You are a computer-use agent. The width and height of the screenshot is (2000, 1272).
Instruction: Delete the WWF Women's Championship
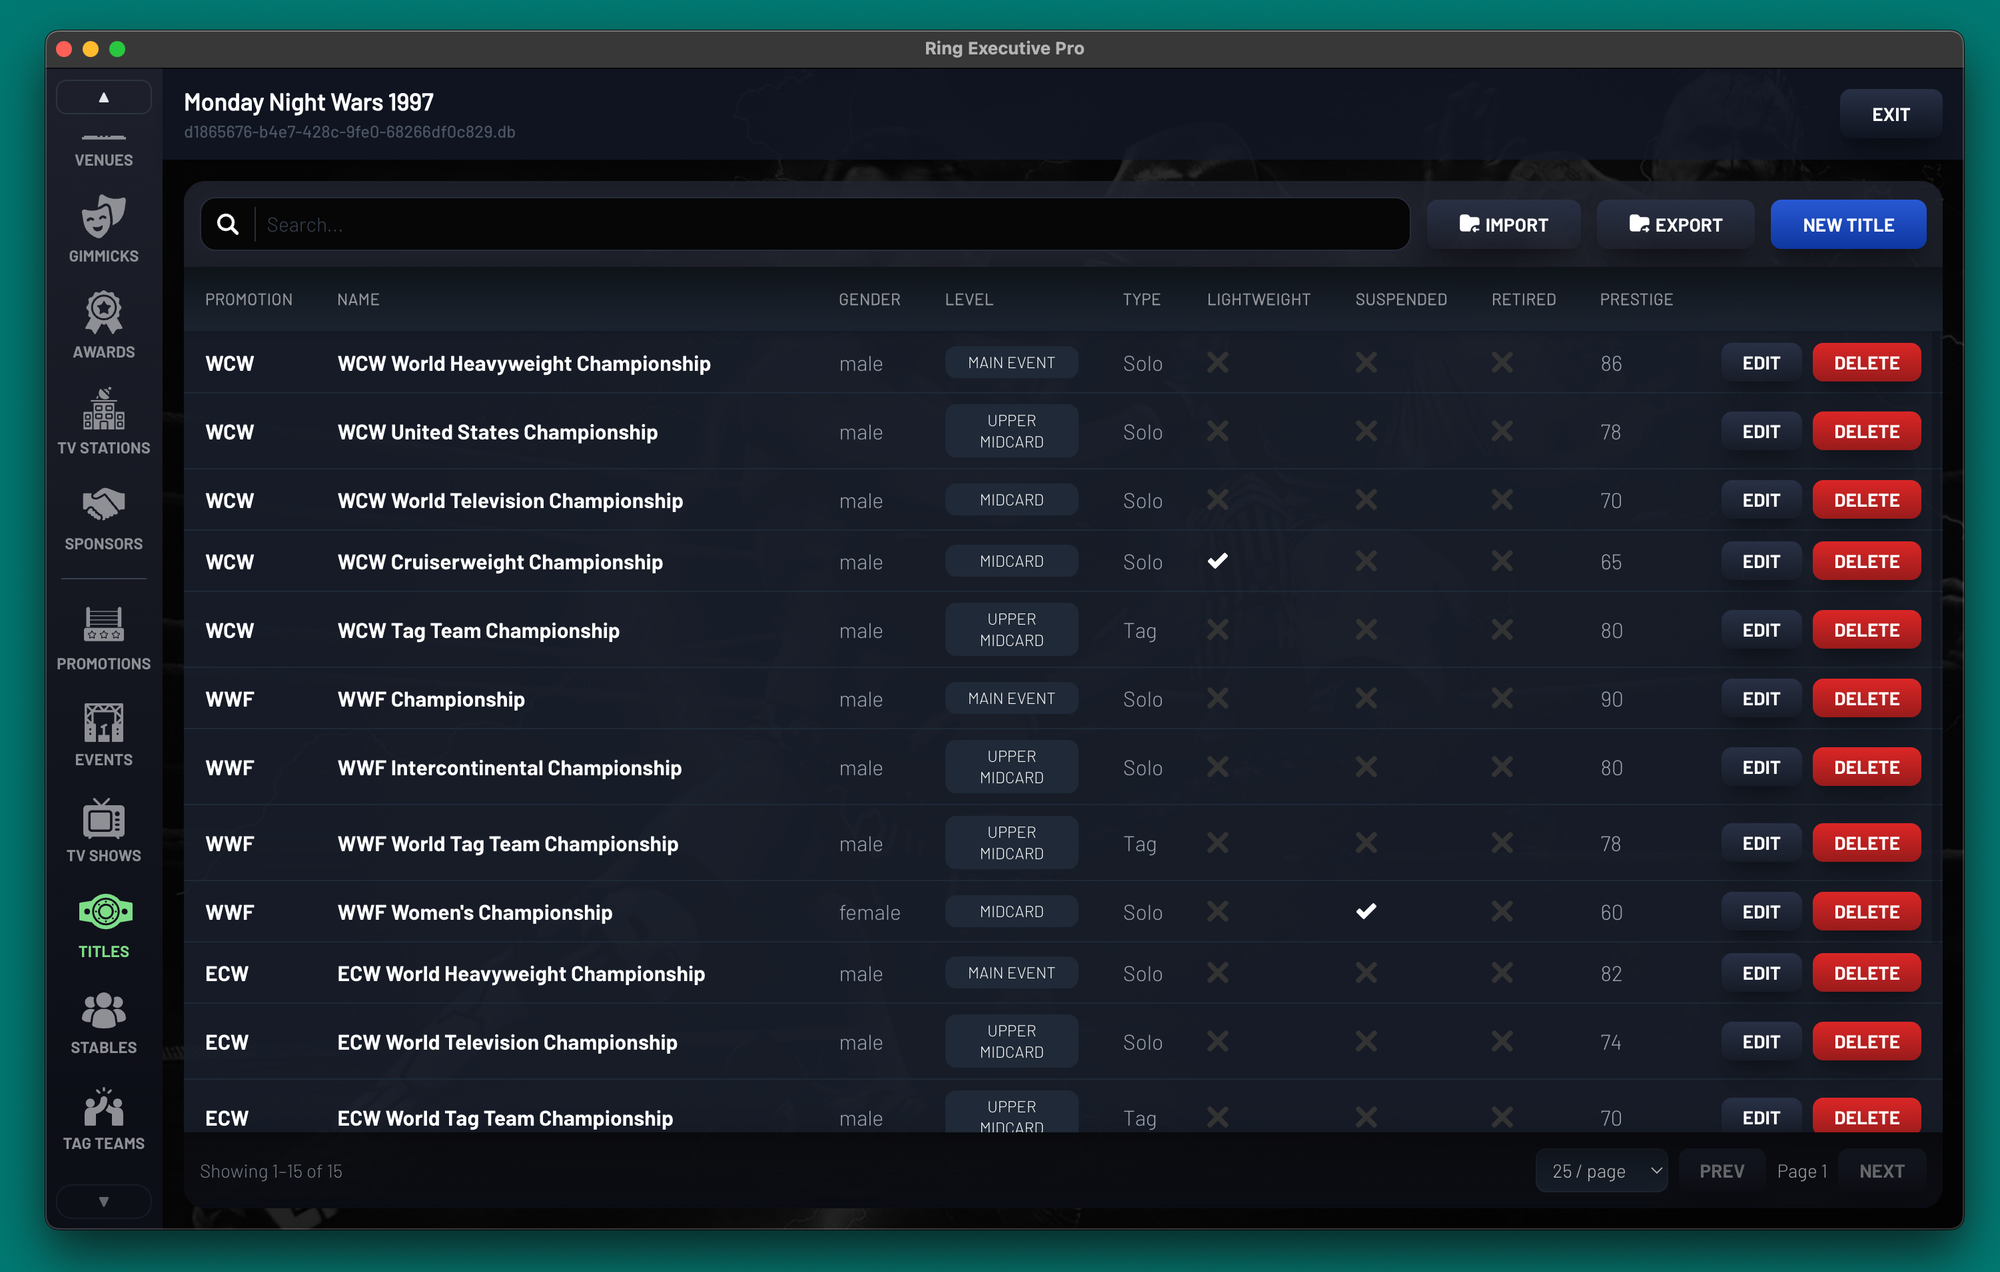click(x=1866, y=912)
